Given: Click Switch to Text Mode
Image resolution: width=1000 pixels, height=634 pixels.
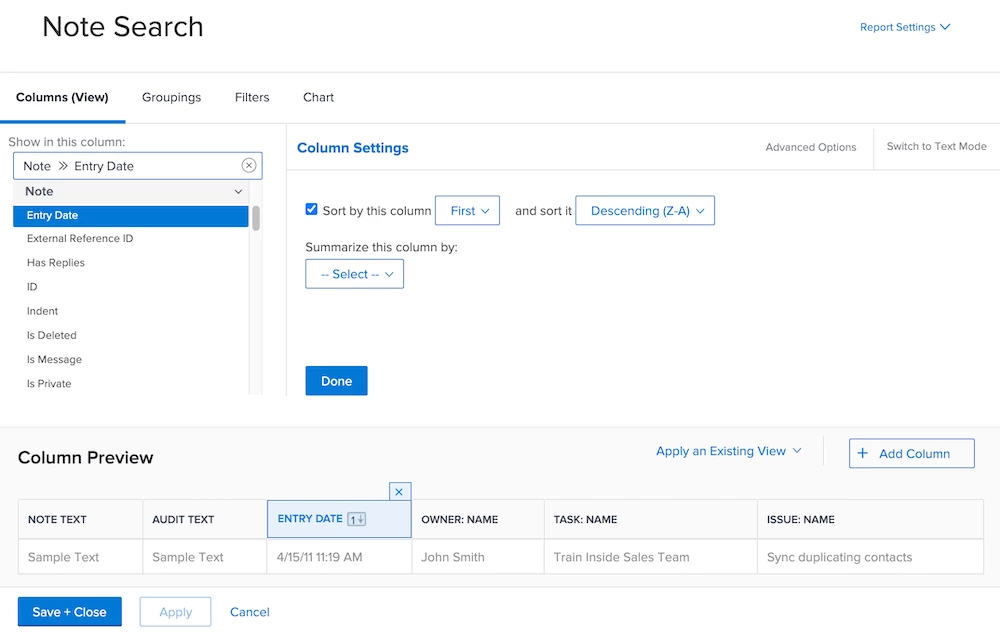Looking at the screenshot, I should (x=936, y=146).
